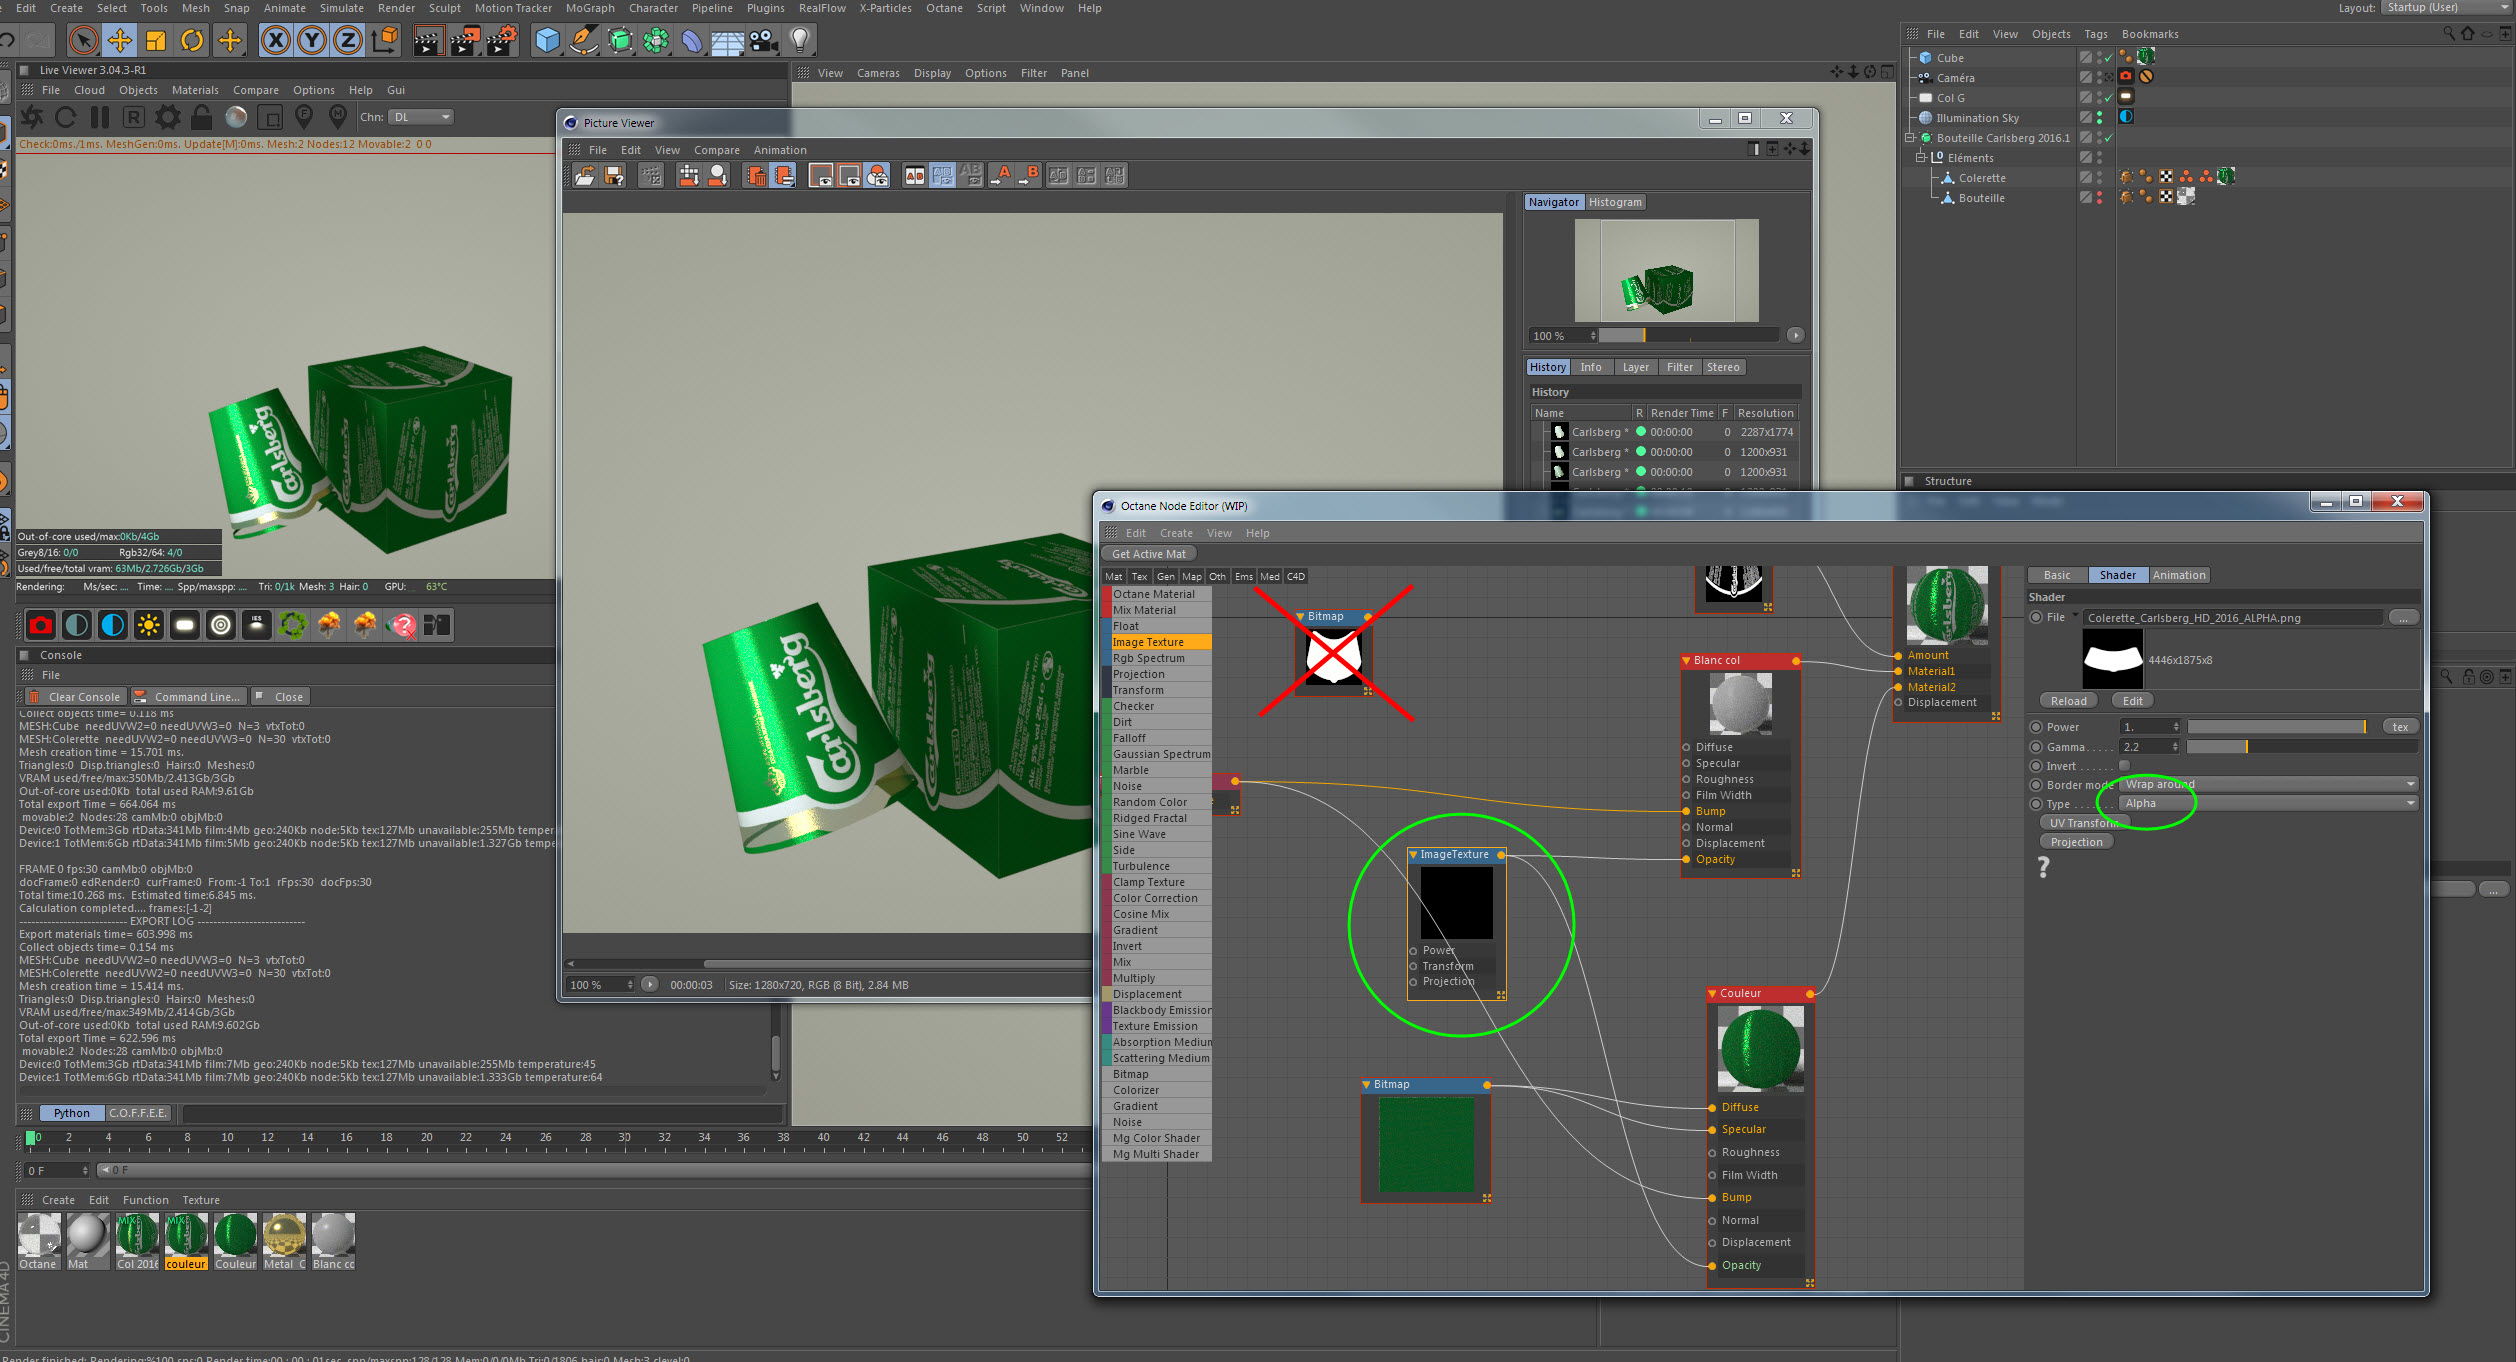2516x1362 pixels.
Task: Toggle the Power radio button in Shader
Action: [2036, 727]
